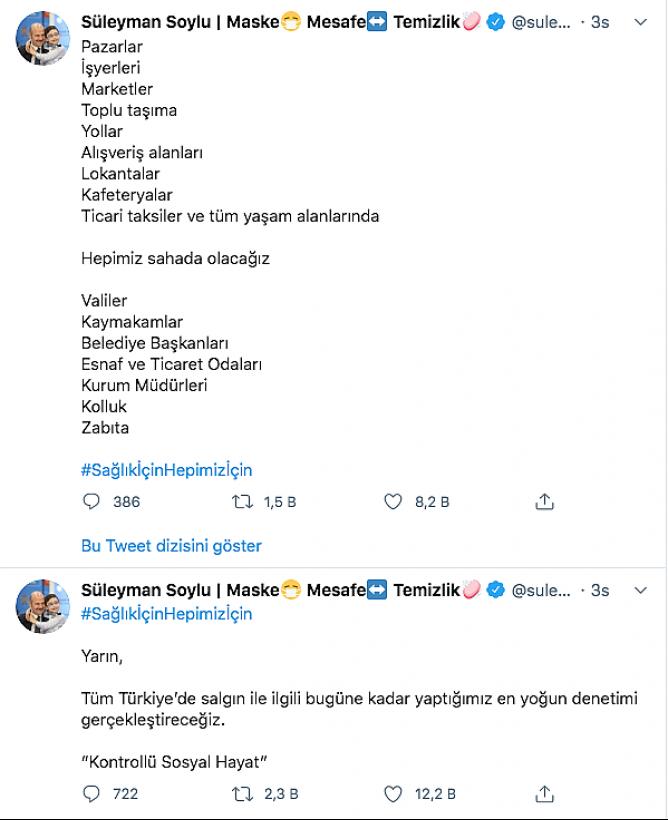Open hashtag #SağlıkİçinHepimizİçin in first tweet
Screen dimensions: 668x820
coord(166,470)
